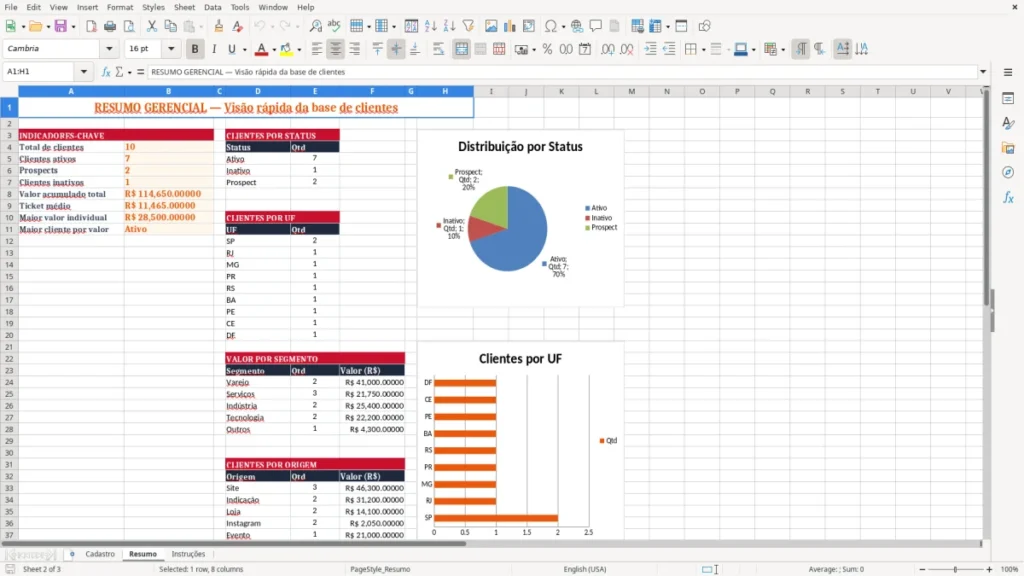Click the Cut scissors icon
Image resolution: width=1024 pixels, height=576 pixels.
[x=152, y=26]
